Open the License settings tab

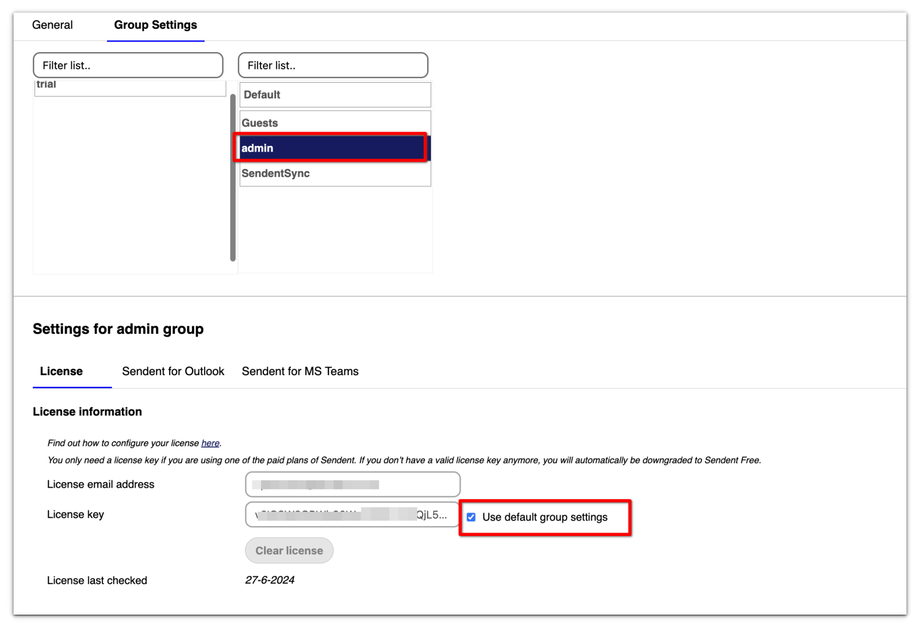point(61,371)
